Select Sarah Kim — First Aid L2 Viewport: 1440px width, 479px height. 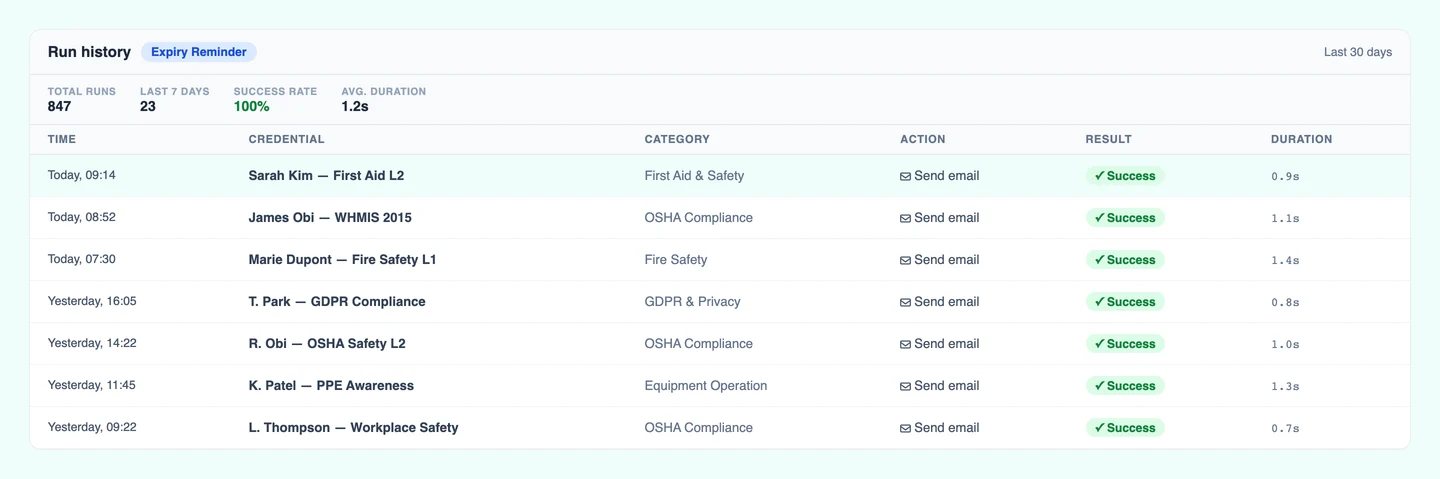[x=326, y=176]
